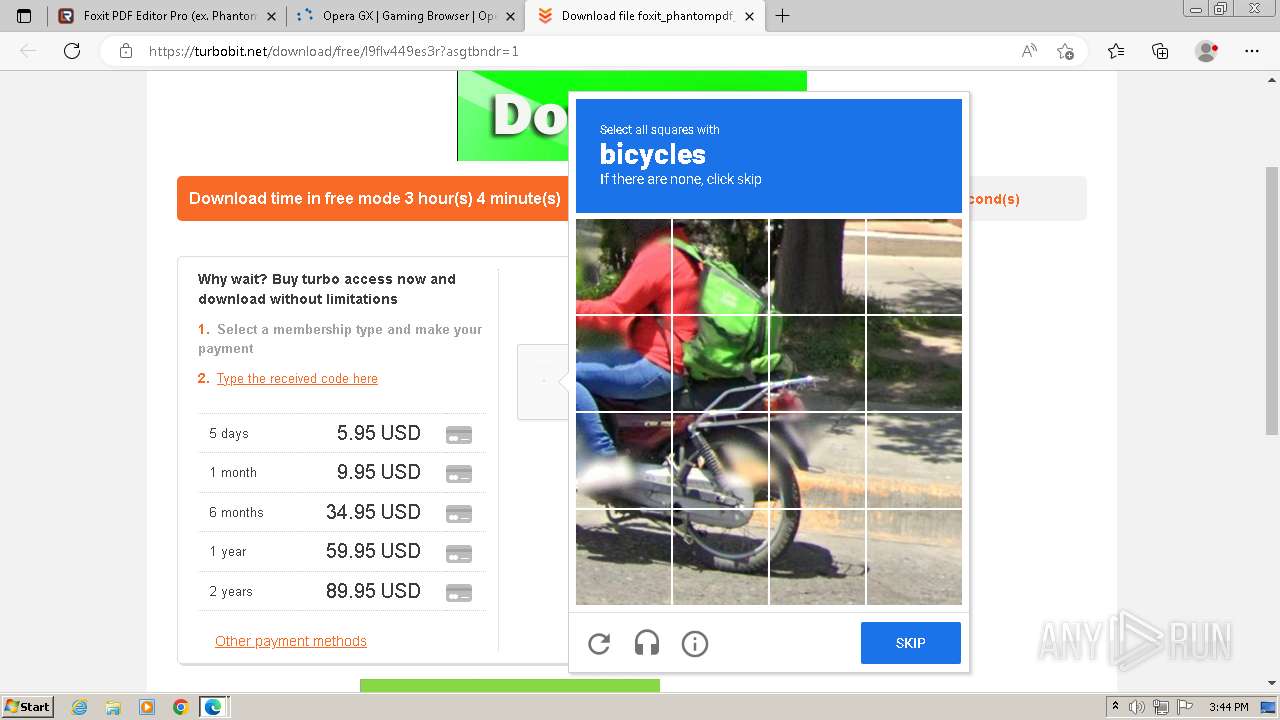This screenshot has width=1280, height=720.
Task: Open a new browser tab
Action: tap(782, 16)
